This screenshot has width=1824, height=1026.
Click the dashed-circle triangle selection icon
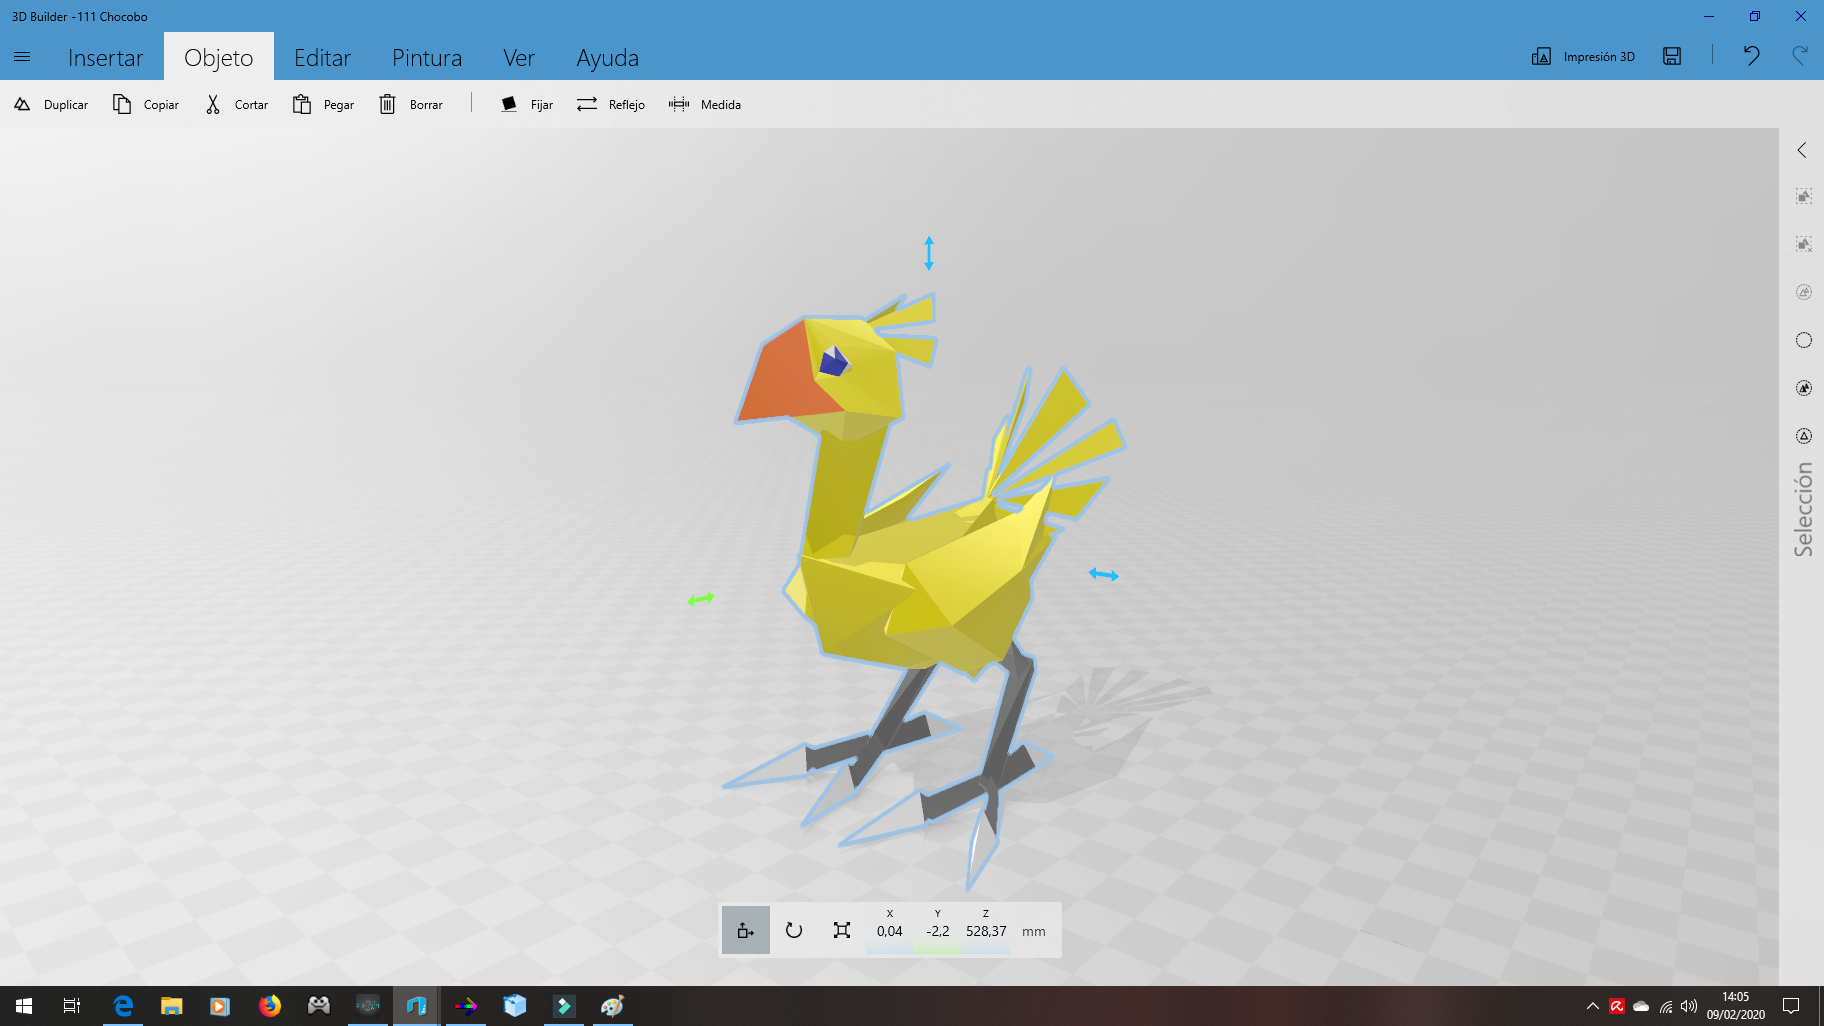click(x=1804, y=436)
